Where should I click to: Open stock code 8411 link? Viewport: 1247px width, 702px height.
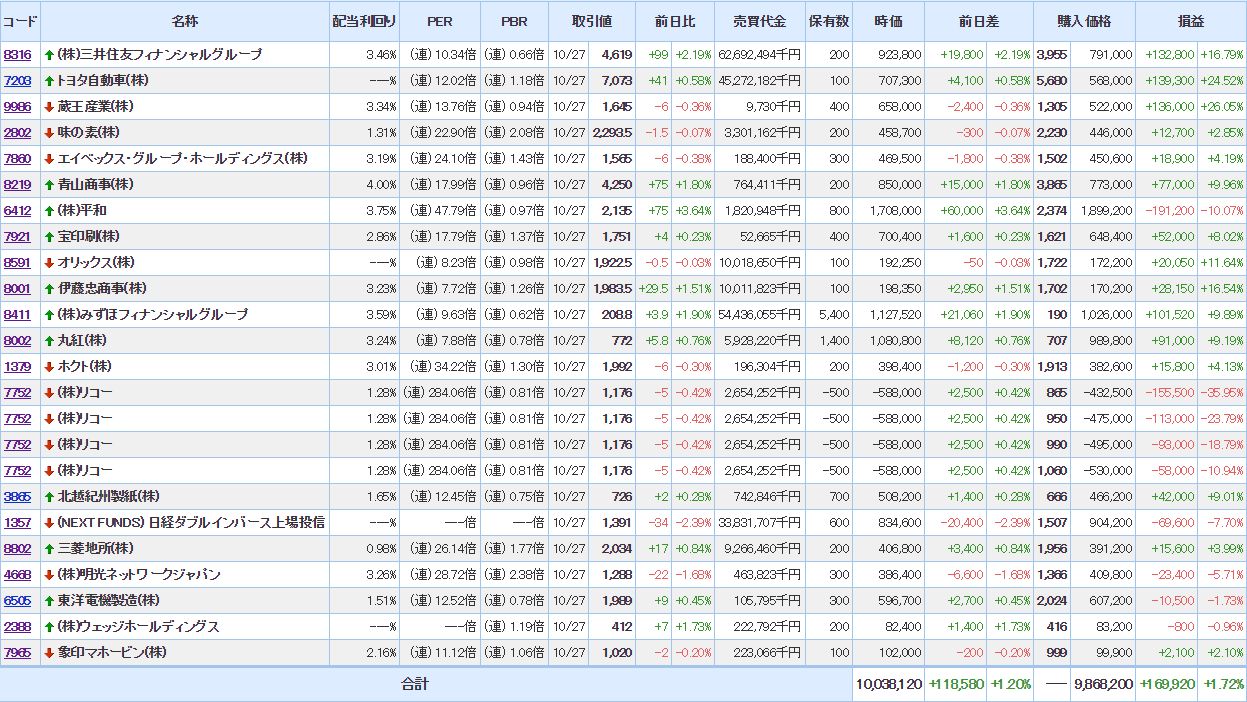(x=17, y=314)
